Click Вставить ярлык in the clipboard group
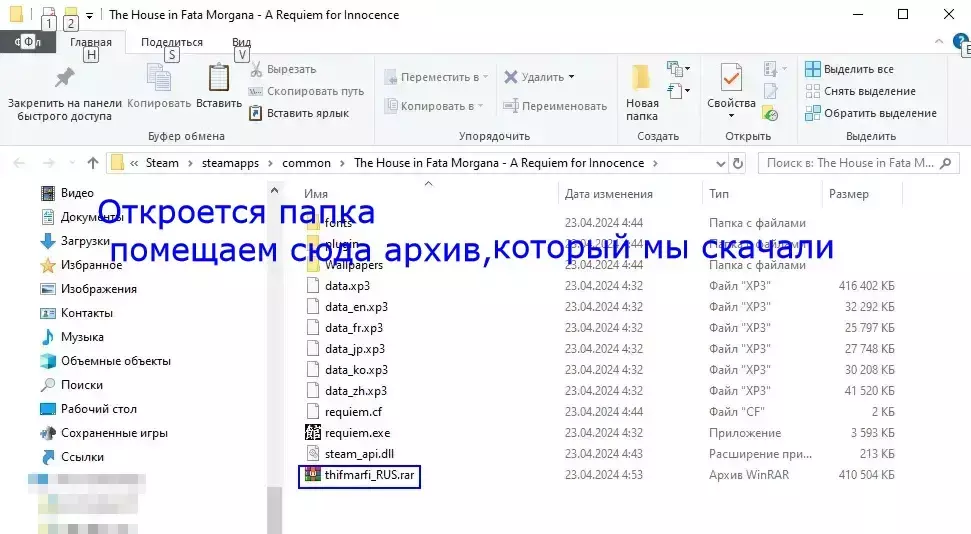 click(299, 113)
